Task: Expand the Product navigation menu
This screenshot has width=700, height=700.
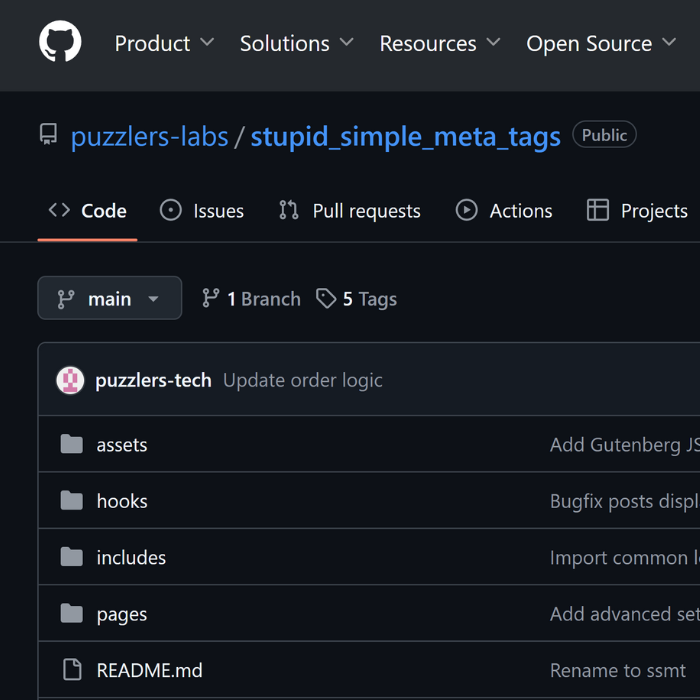Action: click(x=164, y=43)
